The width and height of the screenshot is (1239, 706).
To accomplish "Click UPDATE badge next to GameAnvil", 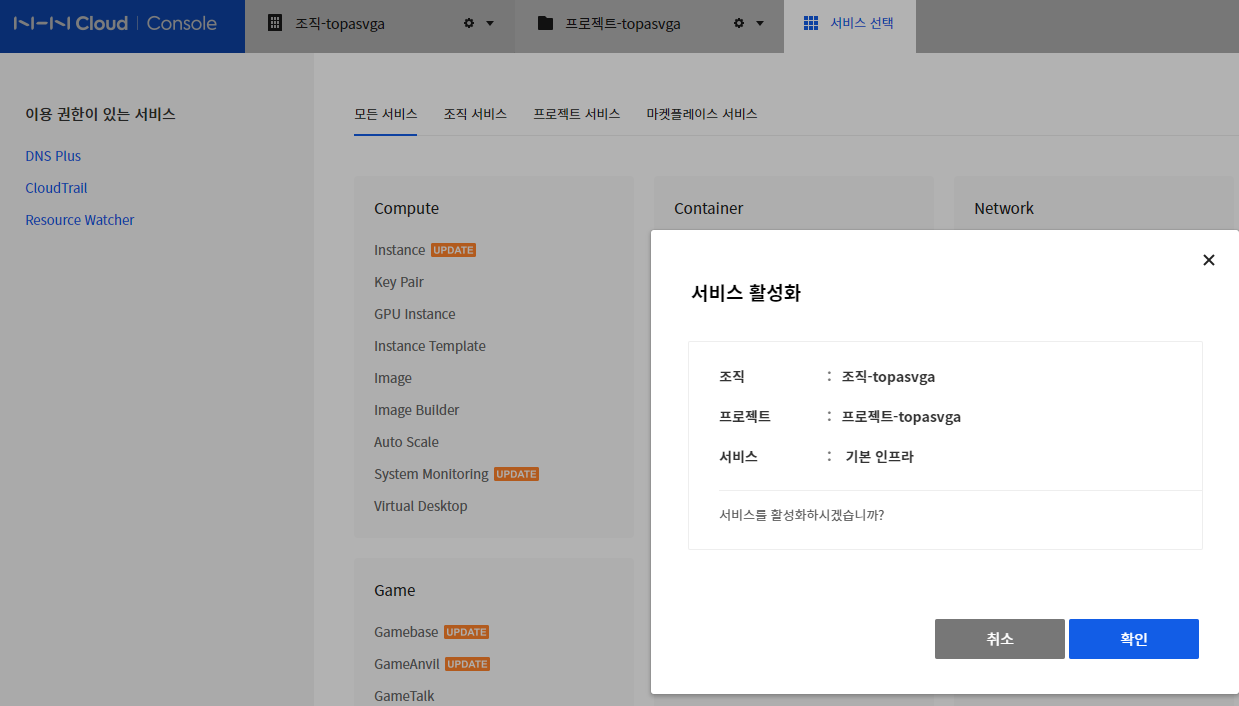I will click(467, 664).
